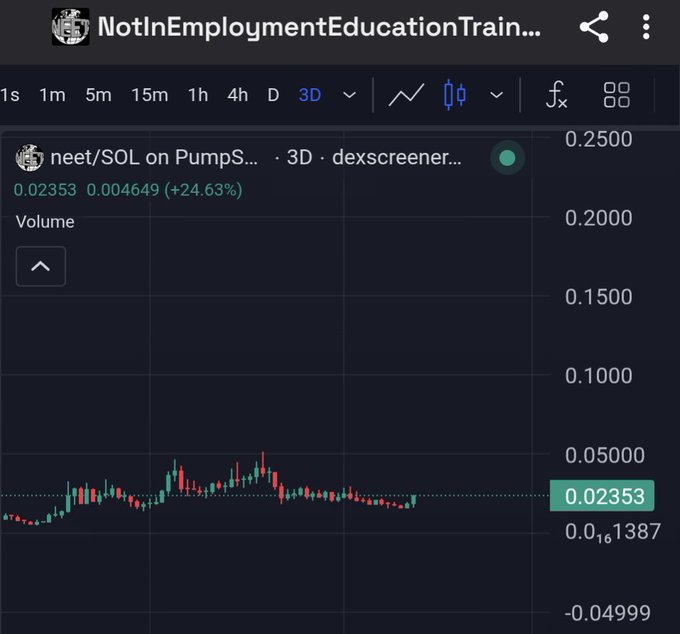This screenshot has width=680, height=634.
Task: Click the current price tag 0.02353 on the axis
Action: [x=602, y=496]
